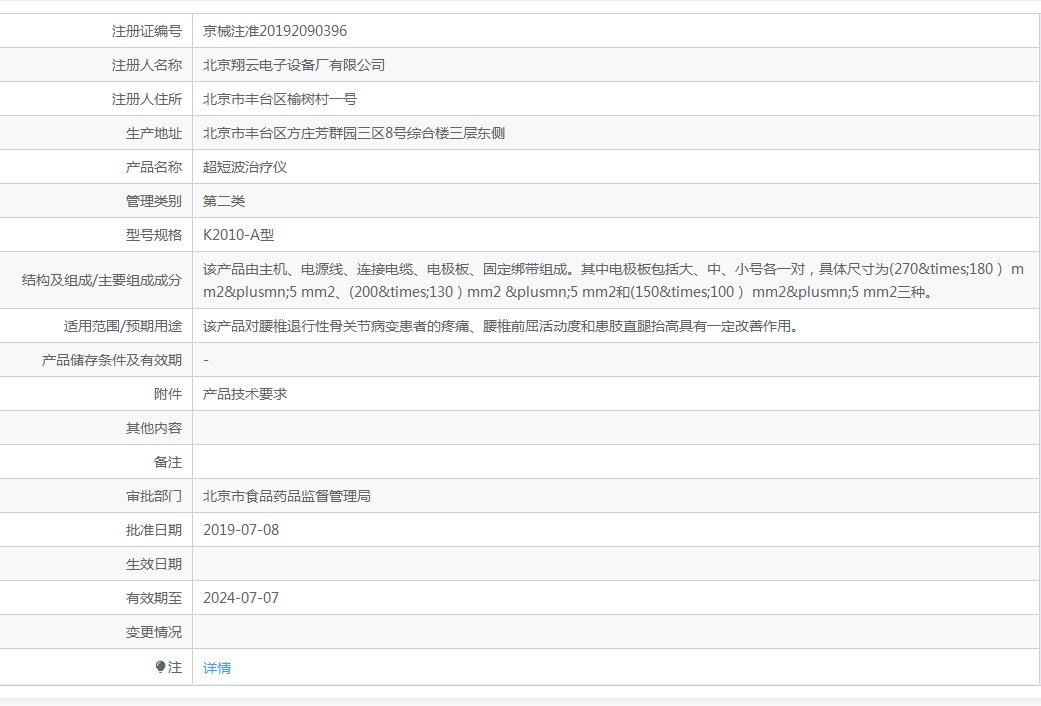Click the lightbulb icon beside 注
1041x706 pixels.
pyautogui.click(x=160, y=667)
